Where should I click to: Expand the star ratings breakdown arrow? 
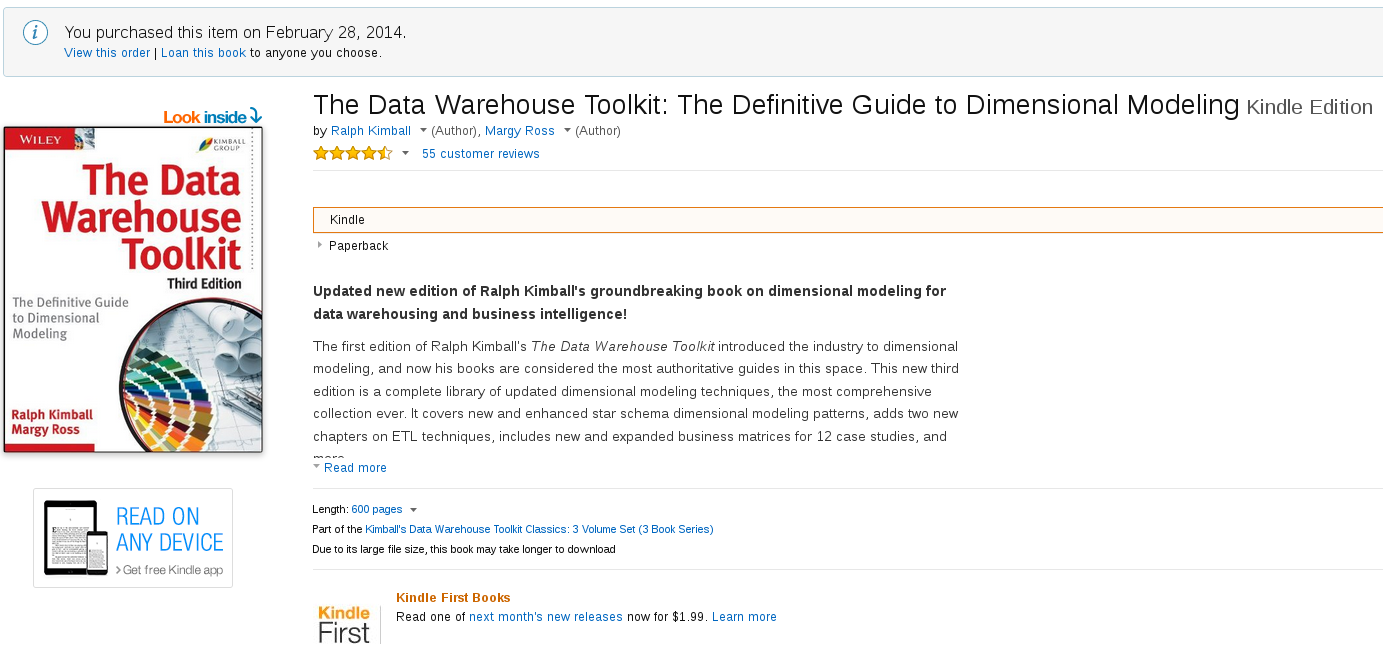[405, 154]
